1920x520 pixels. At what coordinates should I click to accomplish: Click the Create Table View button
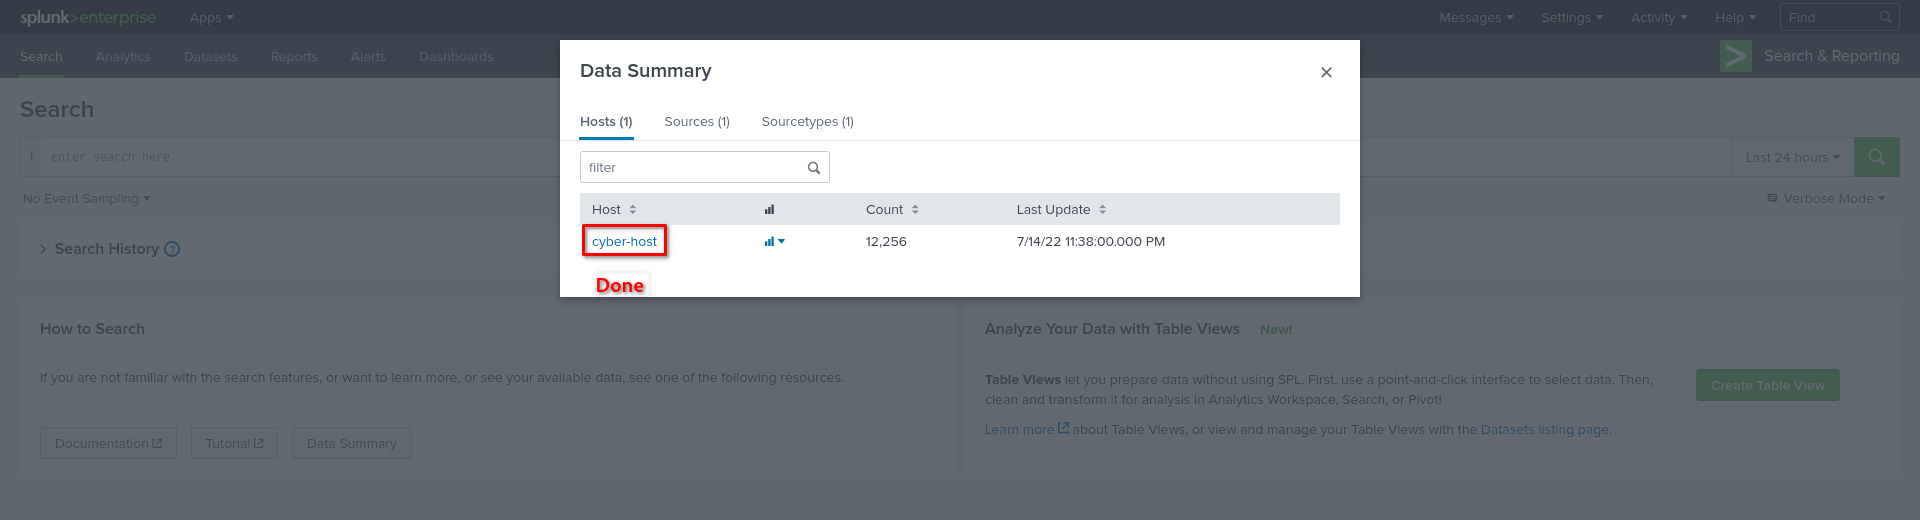click(1767, 386)
